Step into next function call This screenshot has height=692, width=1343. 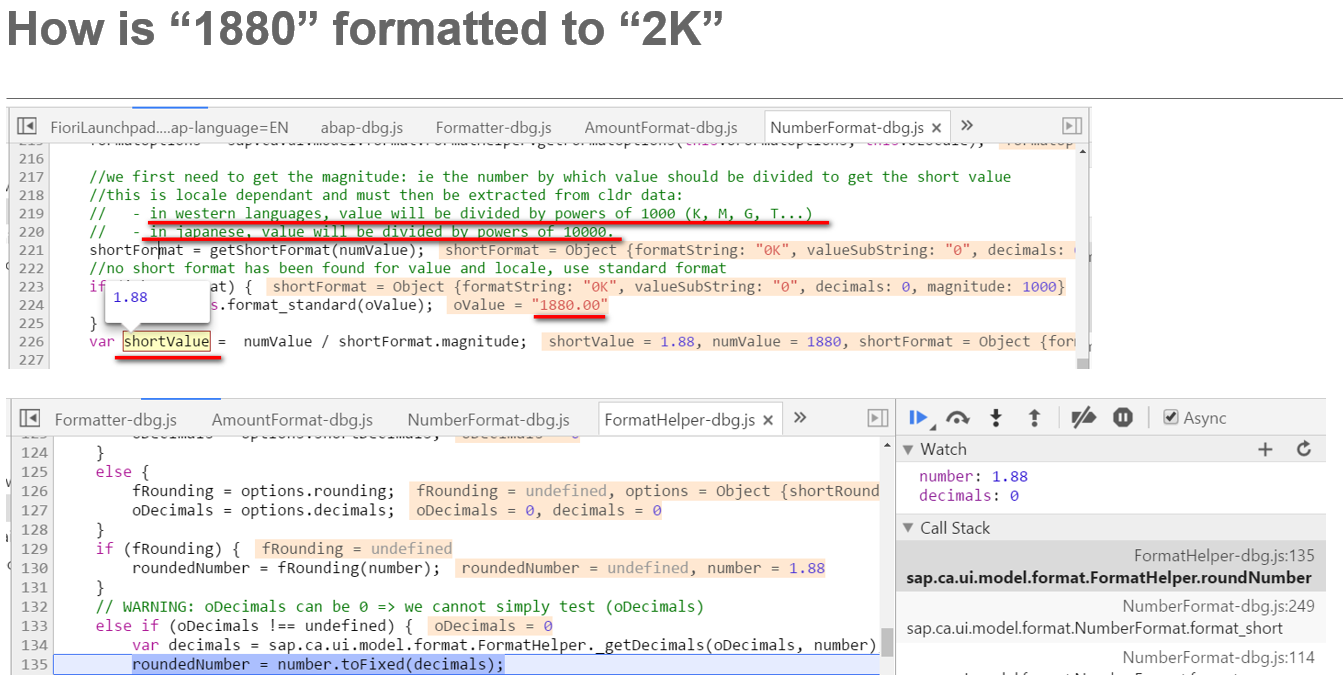[x=996, y=418]
